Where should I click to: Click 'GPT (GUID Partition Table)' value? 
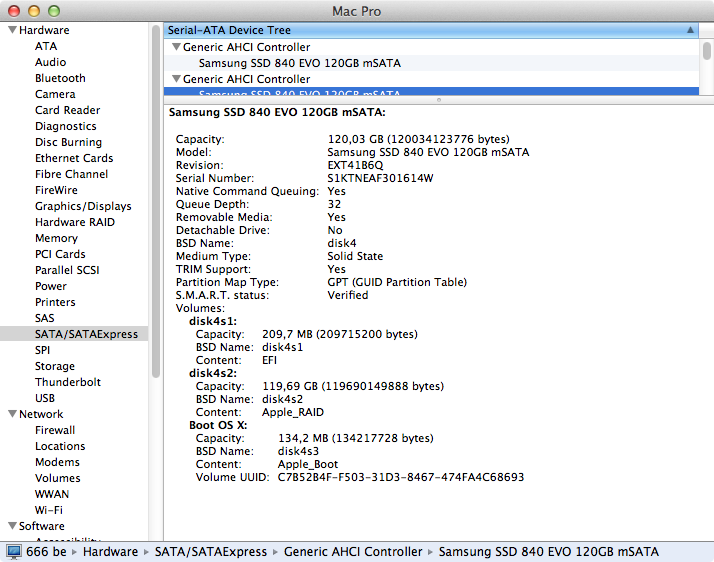[x=397, y=282]
